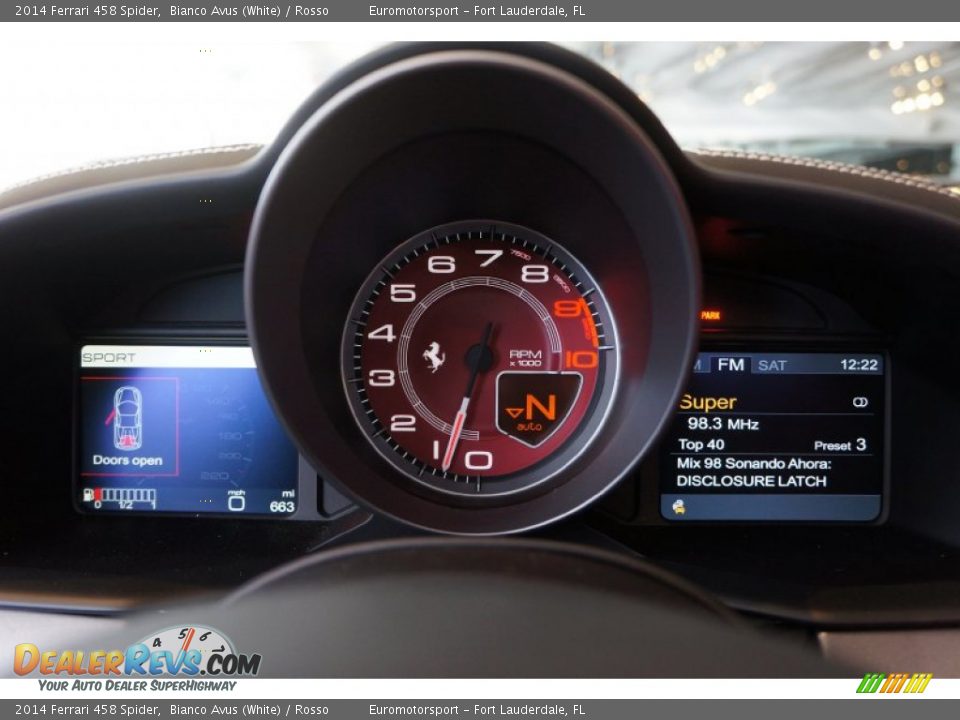Click the fuel pump icon on fuel gauge
The height and width of the screenshot is (720, 960).
(88, 492)
